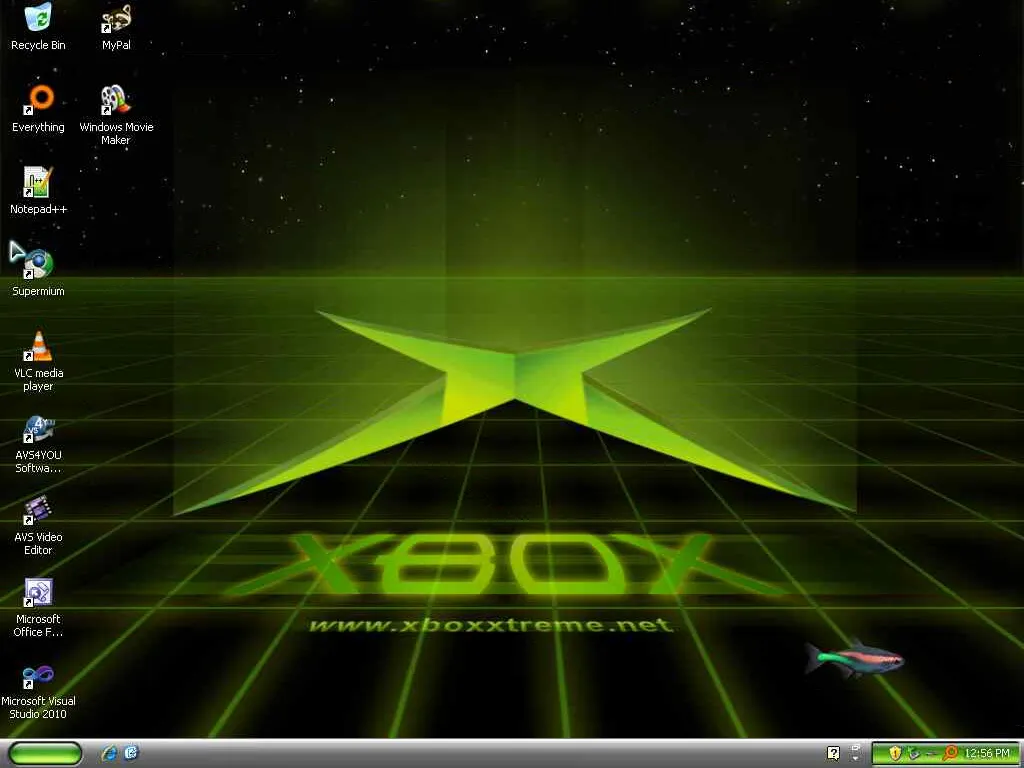This screenshot has width=1024, height=768.
Task: Click the orange Everything magnifier tray icon
Action: point(951,753)
